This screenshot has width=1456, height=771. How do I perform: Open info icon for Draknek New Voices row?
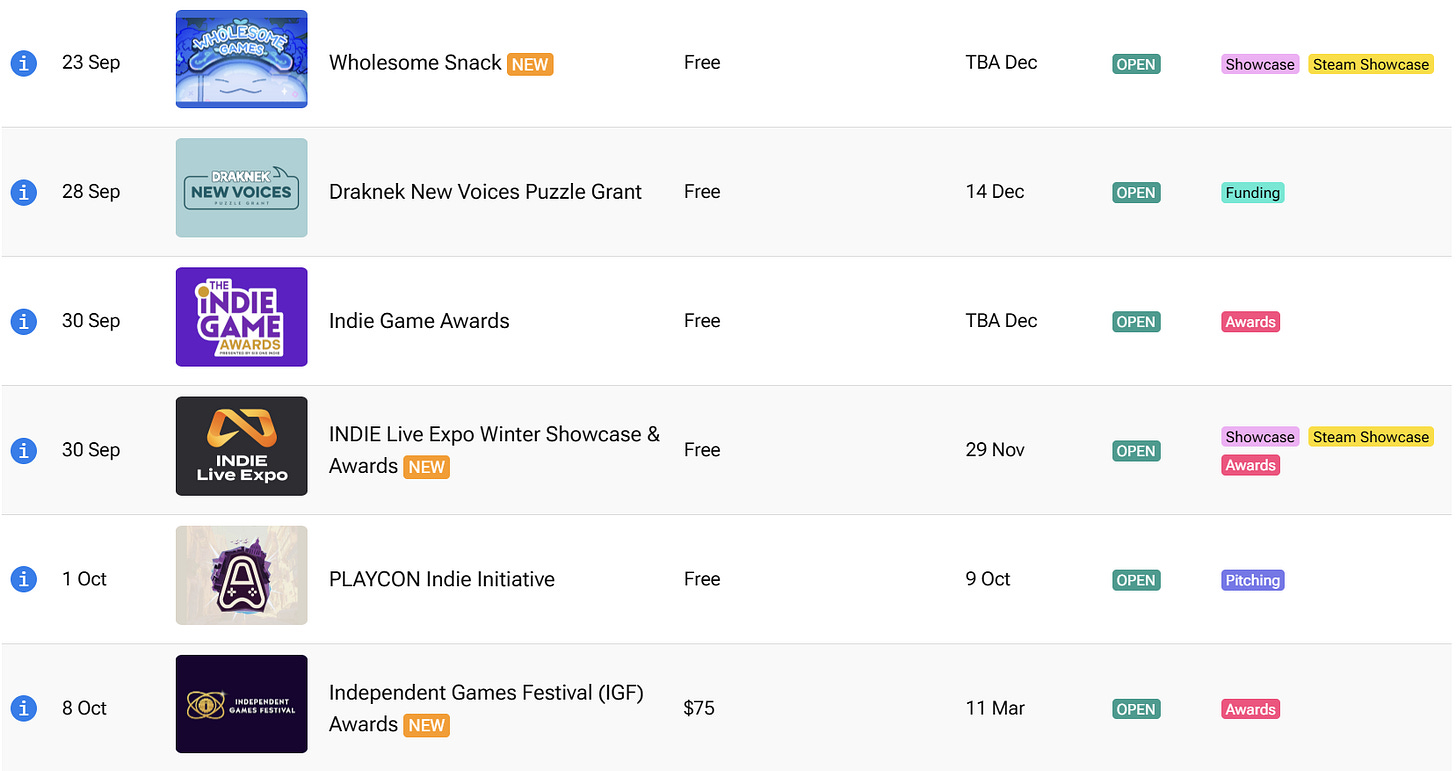(x=24, y=192)
